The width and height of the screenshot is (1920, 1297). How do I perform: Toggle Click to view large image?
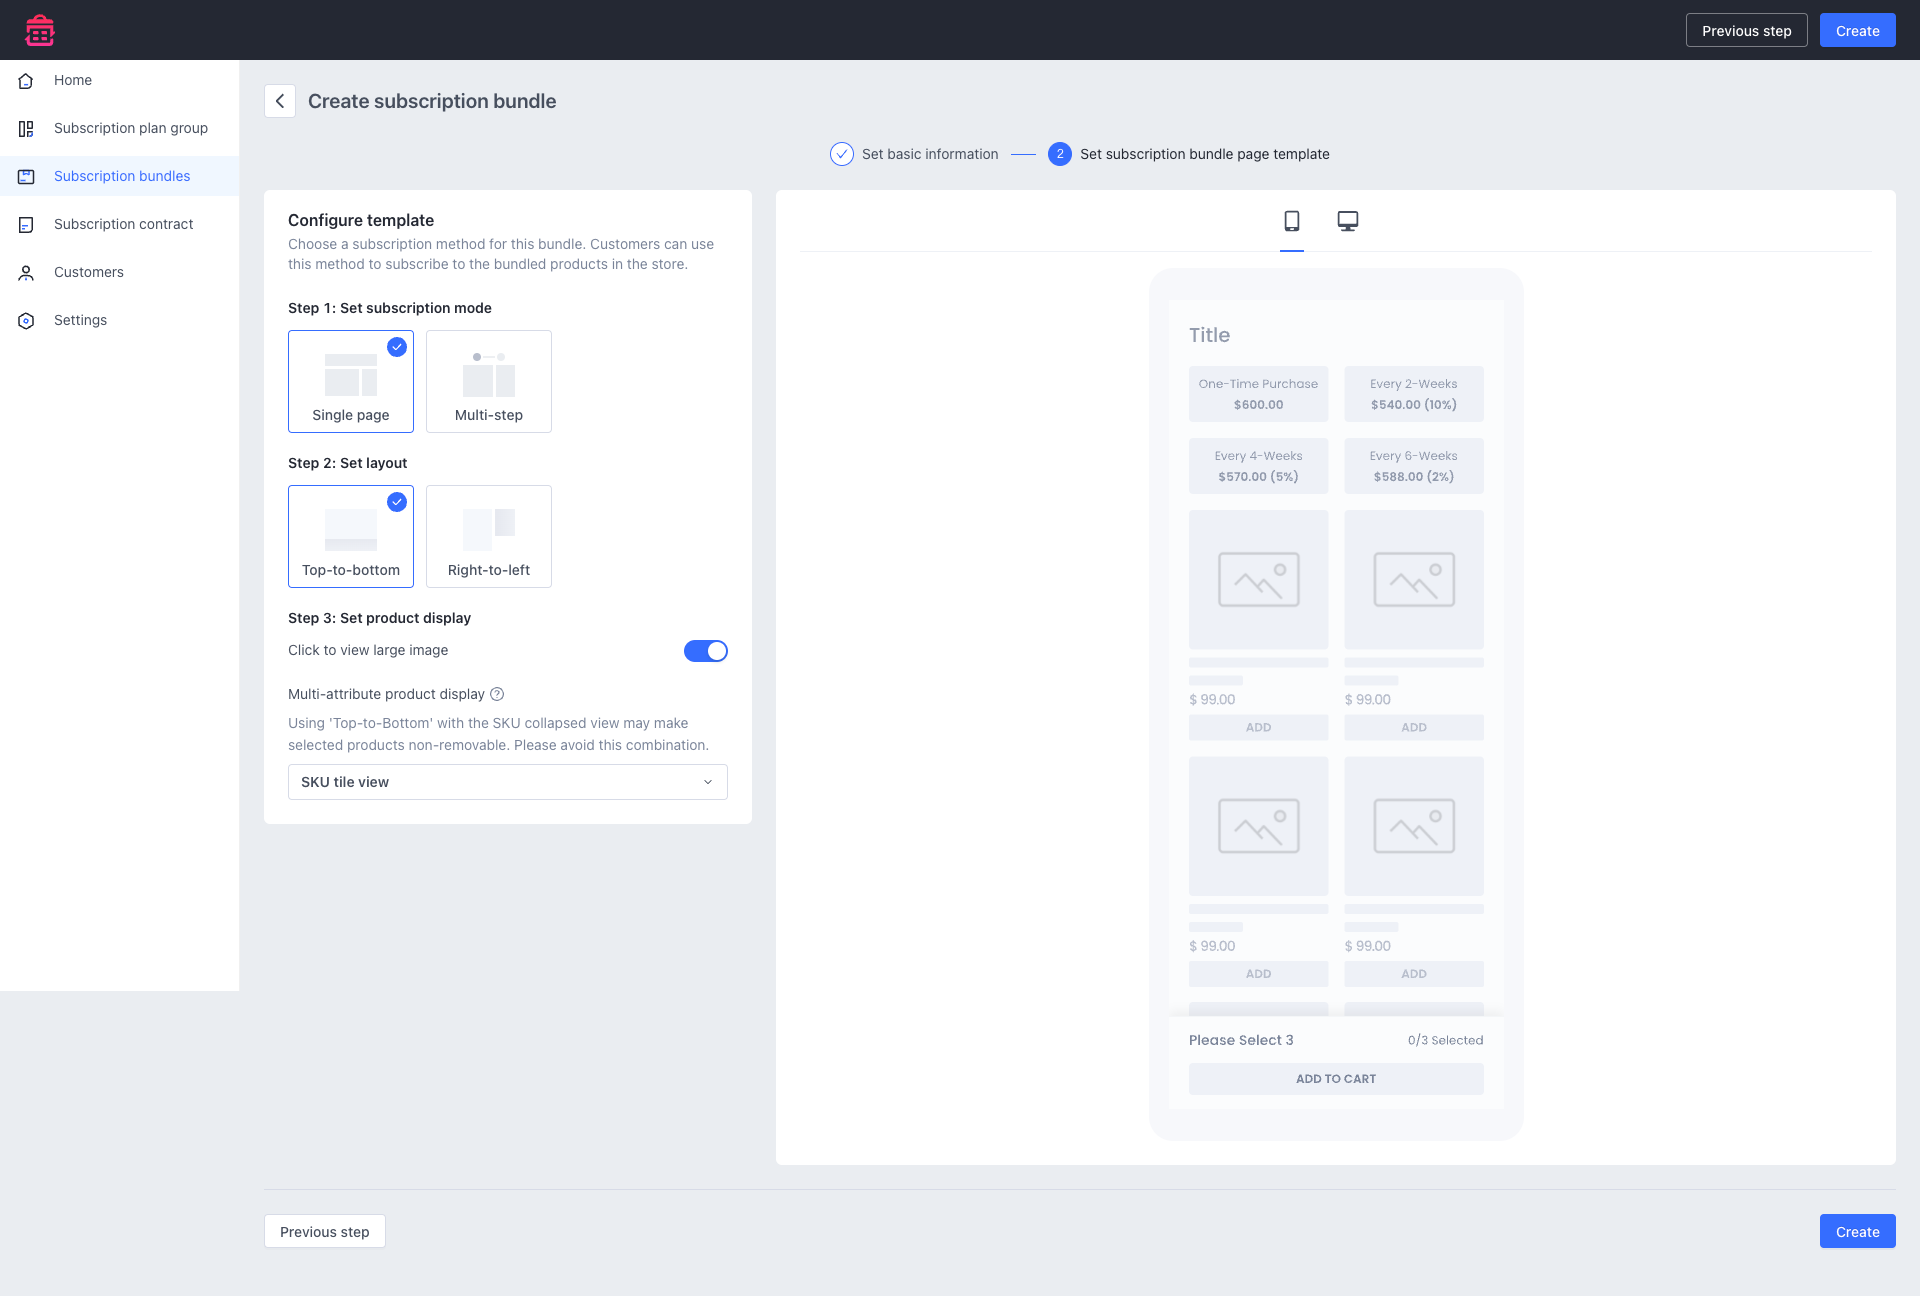[706, 651]
